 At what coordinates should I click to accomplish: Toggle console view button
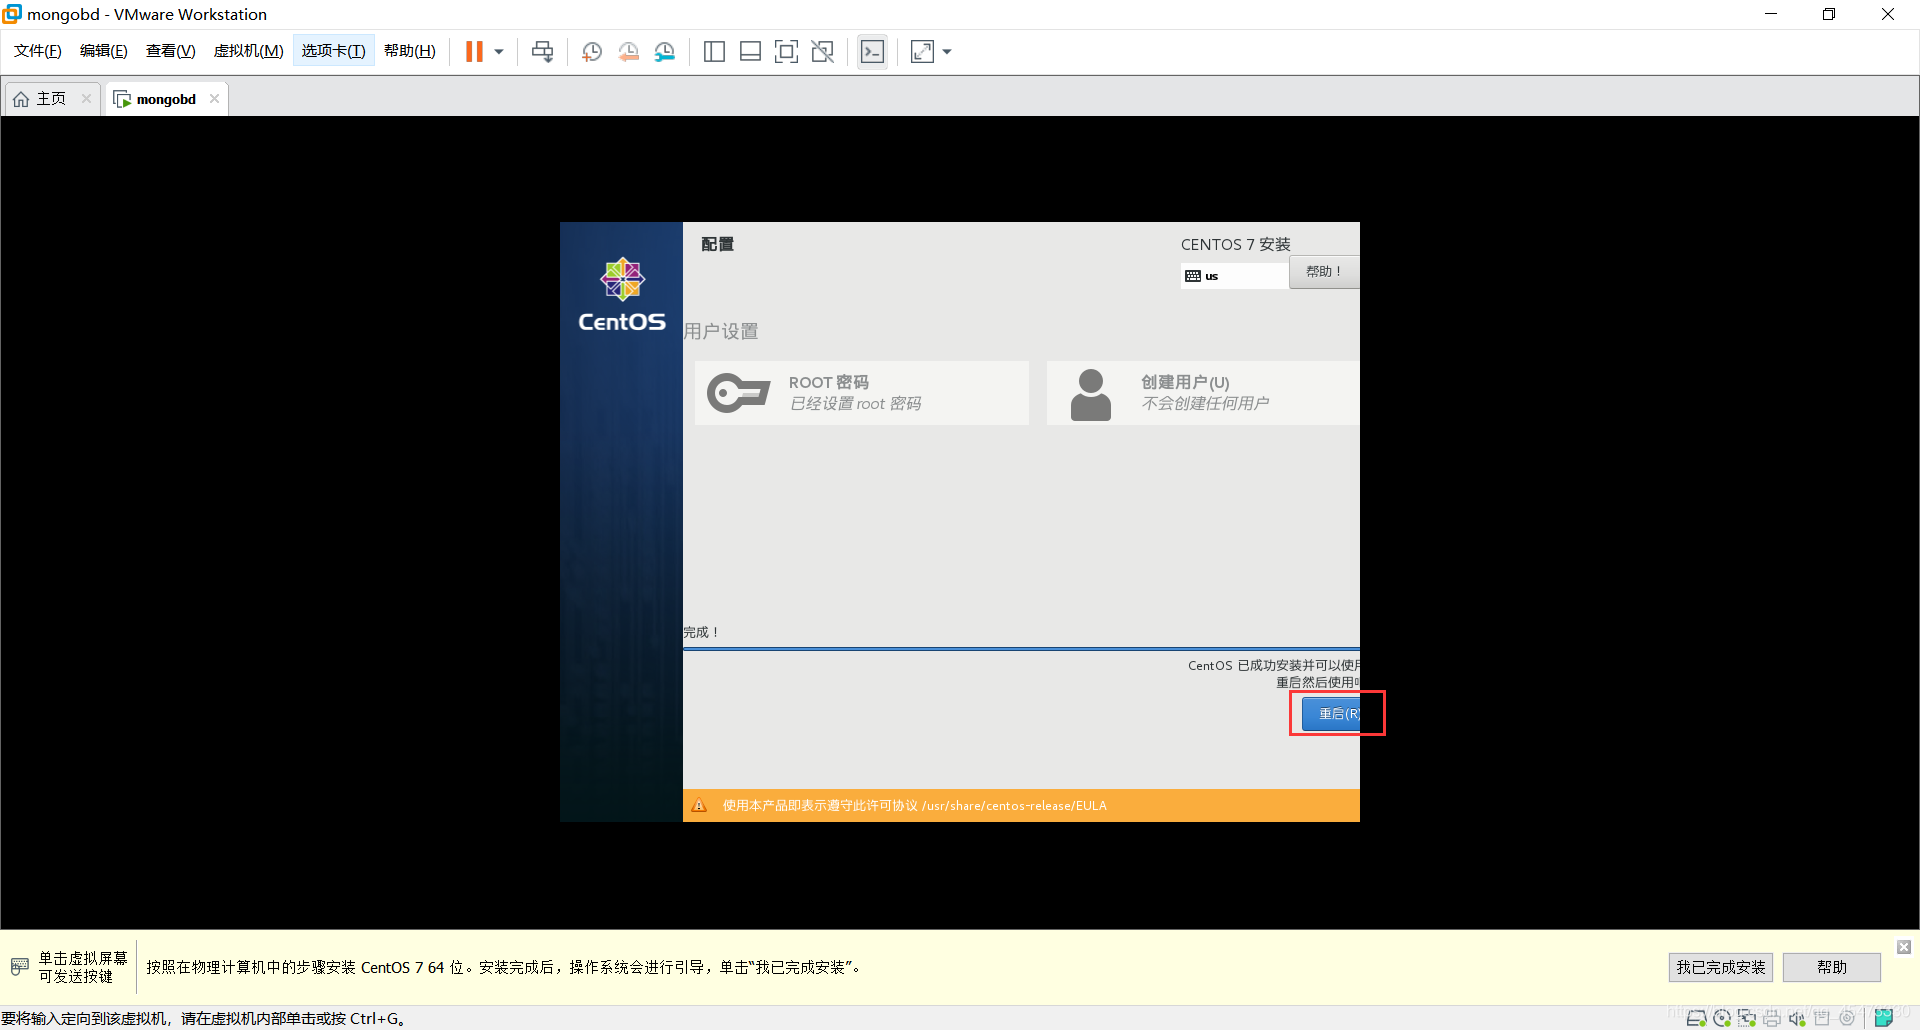[x=872, y=52]
